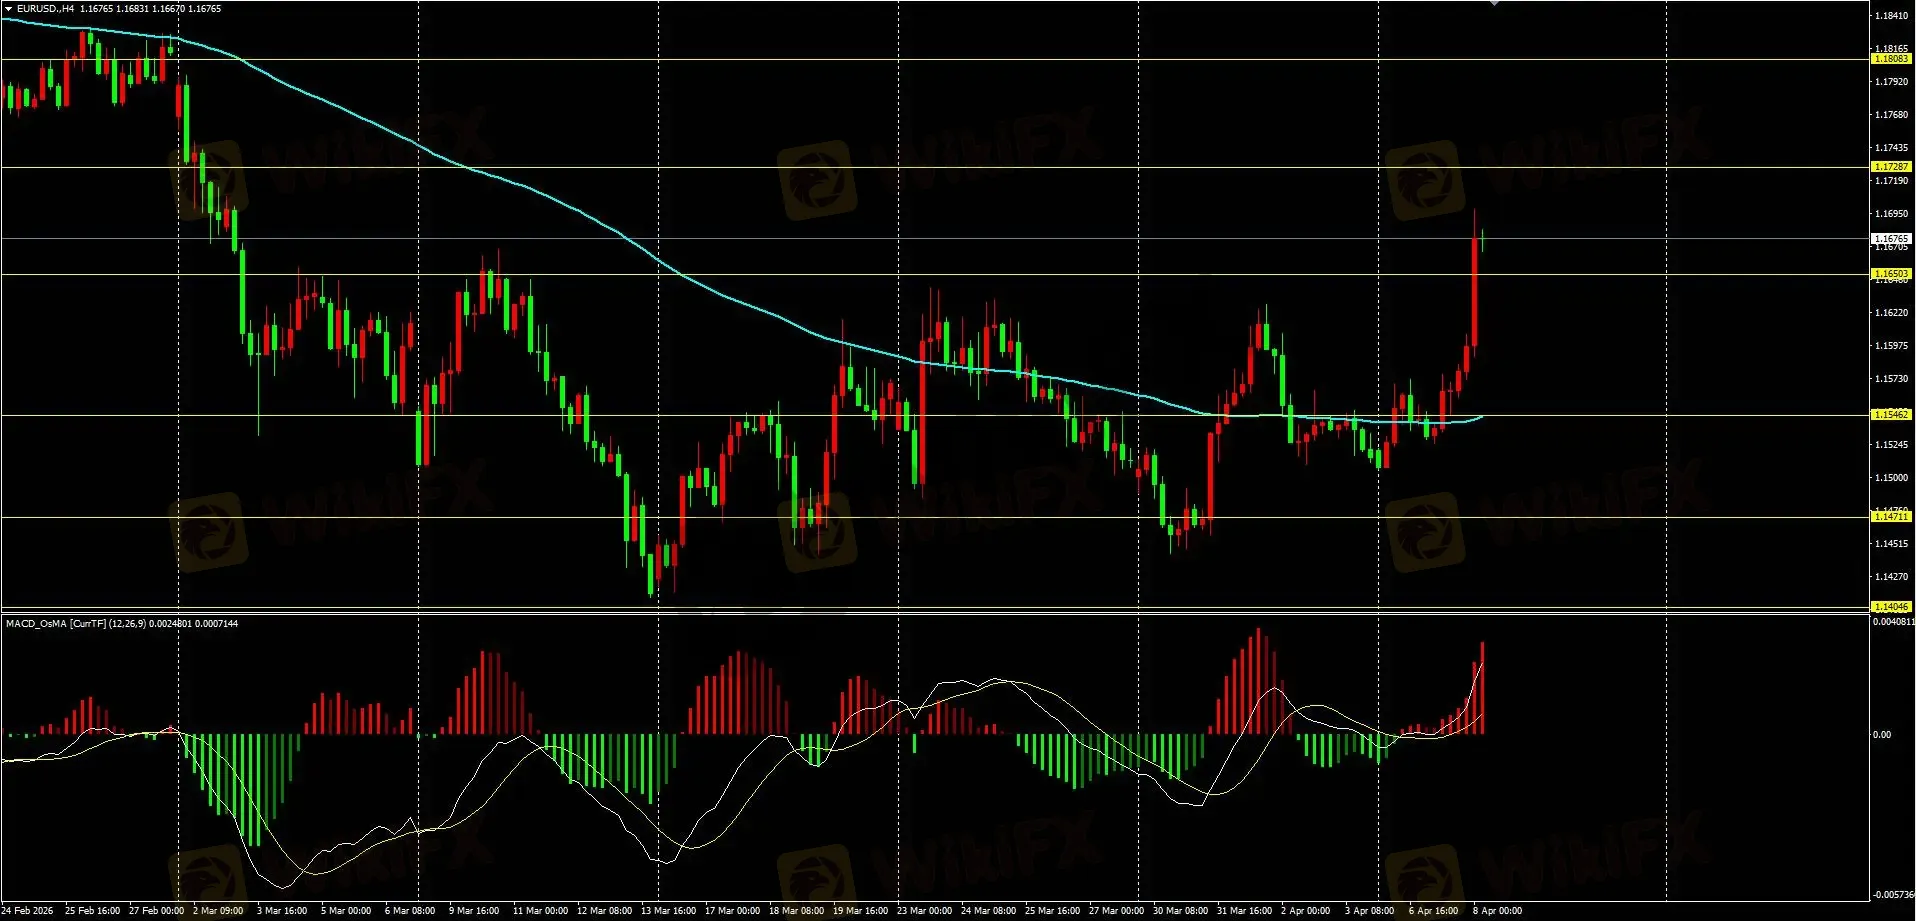Open the EURUSD chart menu arrow

(x=8, y=8)
